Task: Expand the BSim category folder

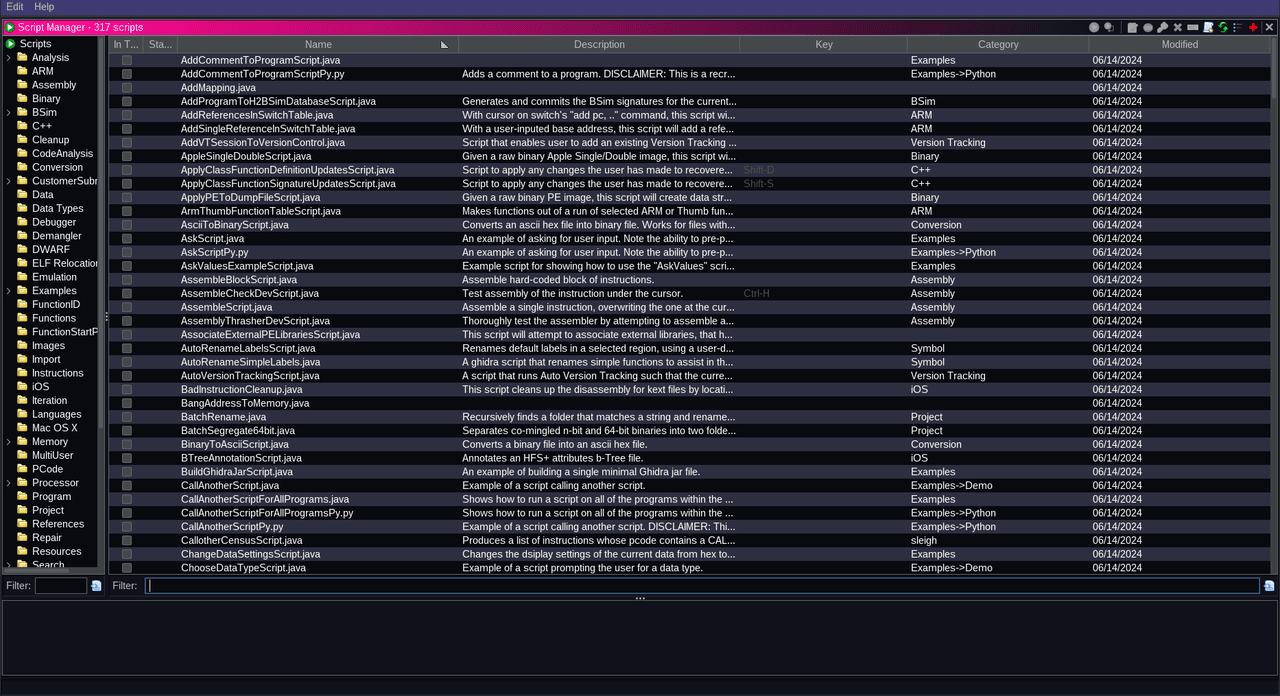Action: (9, 113)
